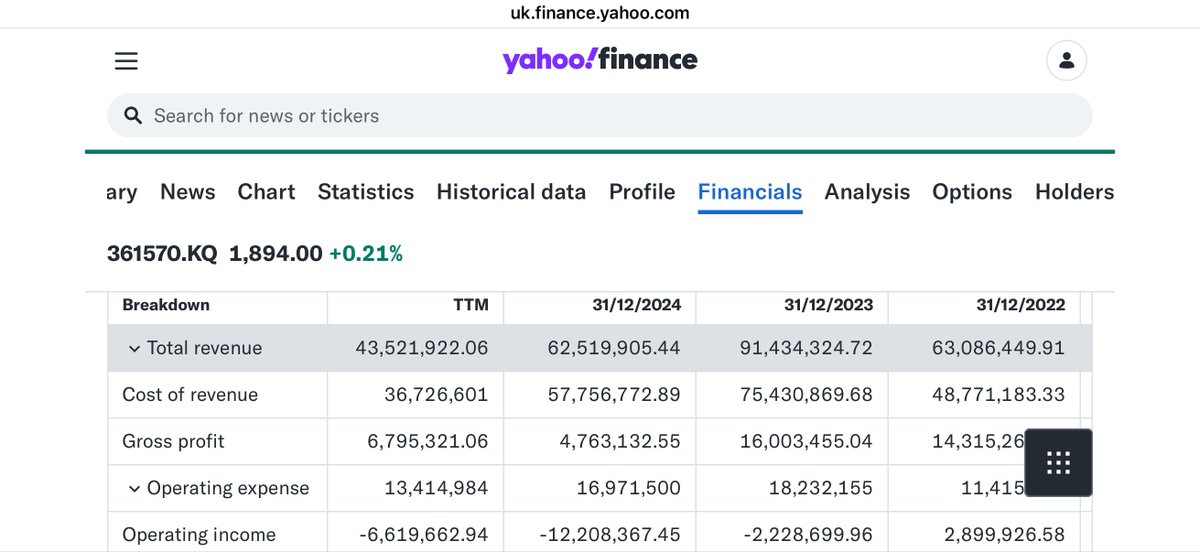The image size is (1200, 552).
Task: Collapse the Total revenue row
Action: [x=134, y=348]
